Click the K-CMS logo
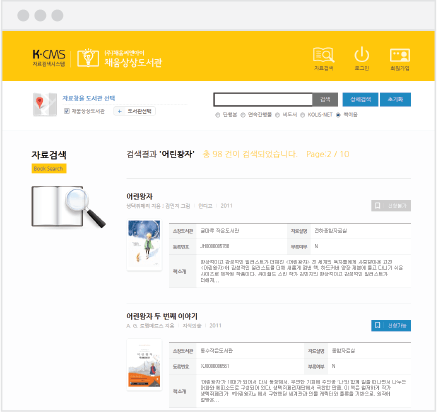 coord(49,58)
